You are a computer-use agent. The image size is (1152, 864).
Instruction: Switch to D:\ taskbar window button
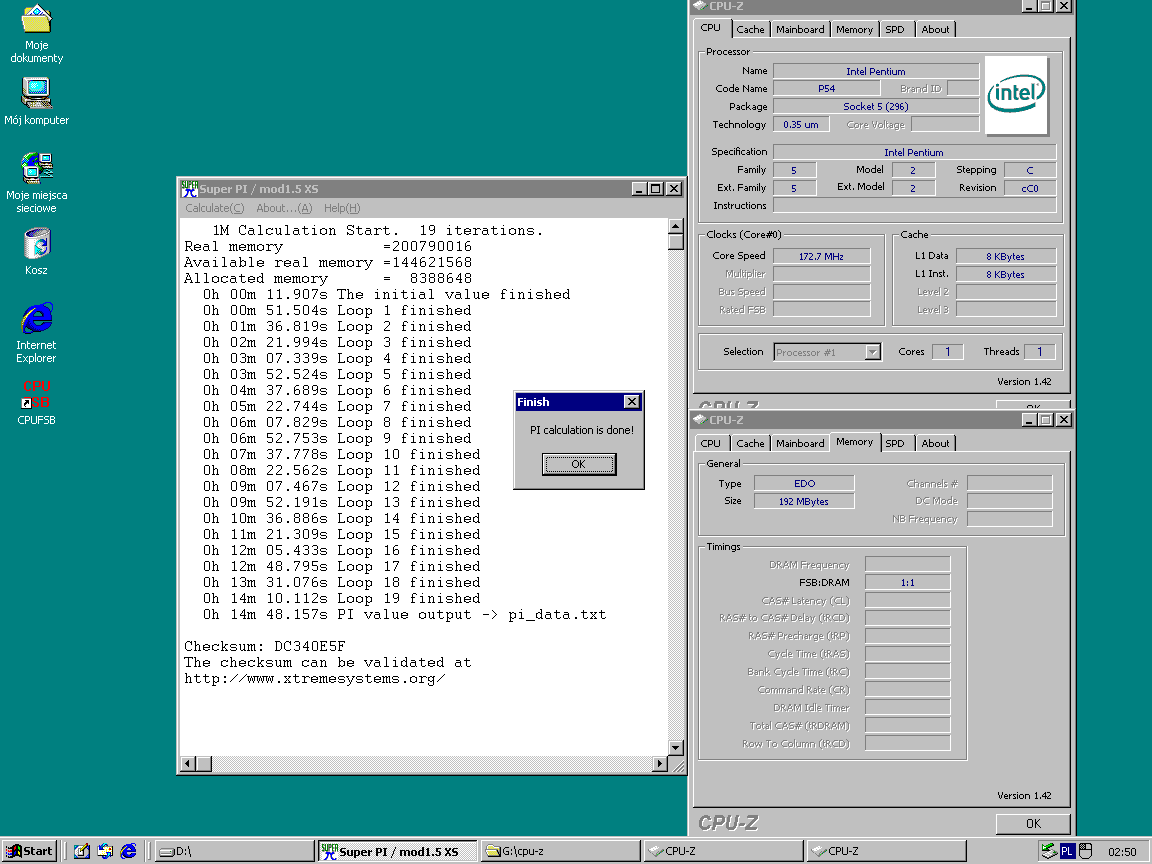tap(234, 851)
